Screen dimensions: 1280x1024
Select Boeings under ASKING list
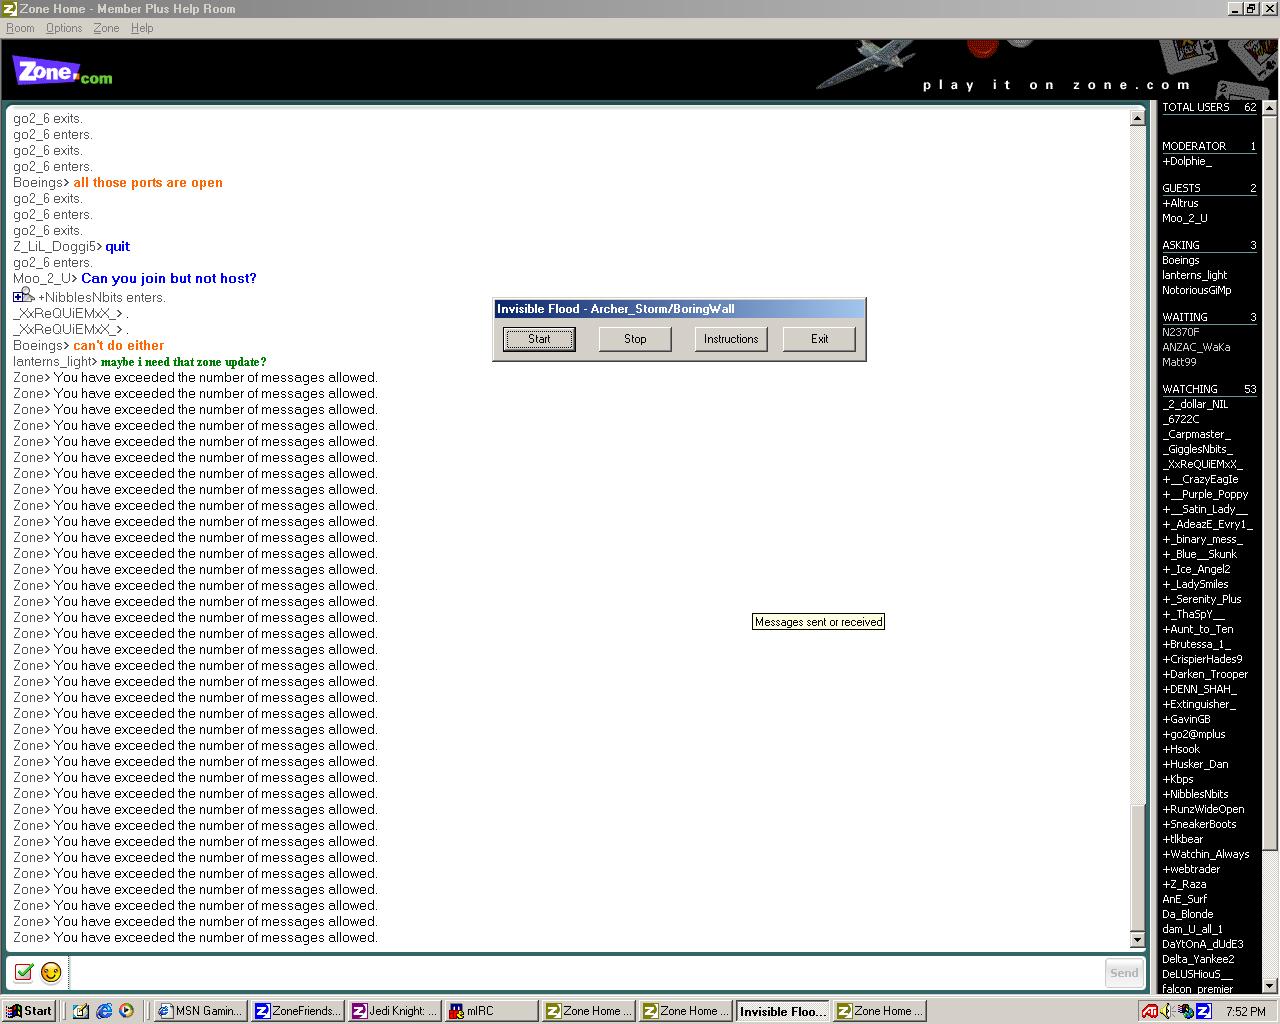click(x=1181, y=260)
